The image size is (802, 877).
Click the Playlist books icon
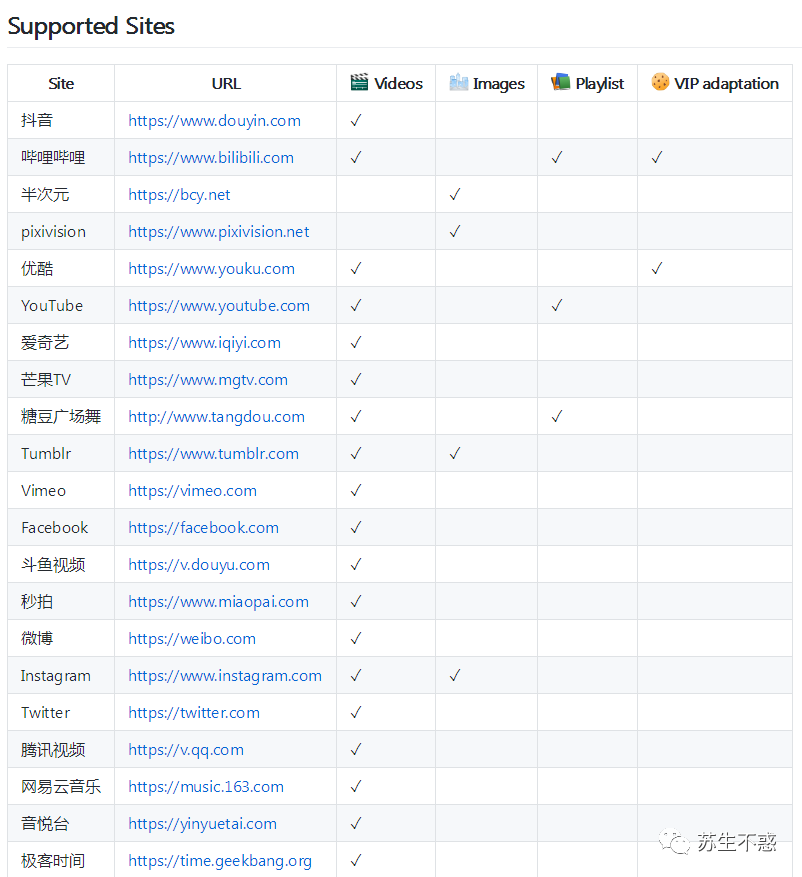point(560,82)
